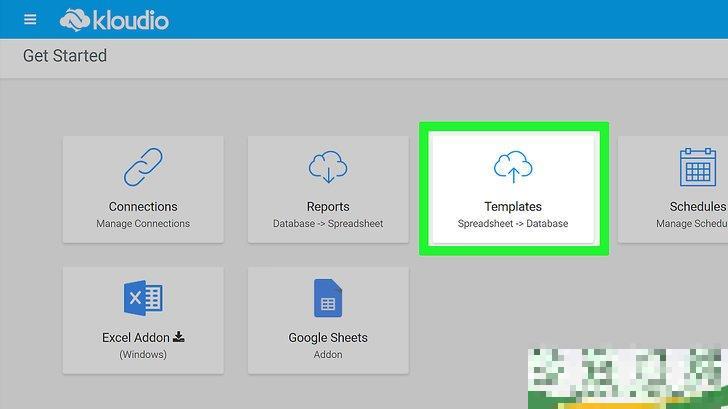The width and height of the screenshot is (728, 409).
Task: Click the Excel spreadsheet icon
Action: coord(143,298)
